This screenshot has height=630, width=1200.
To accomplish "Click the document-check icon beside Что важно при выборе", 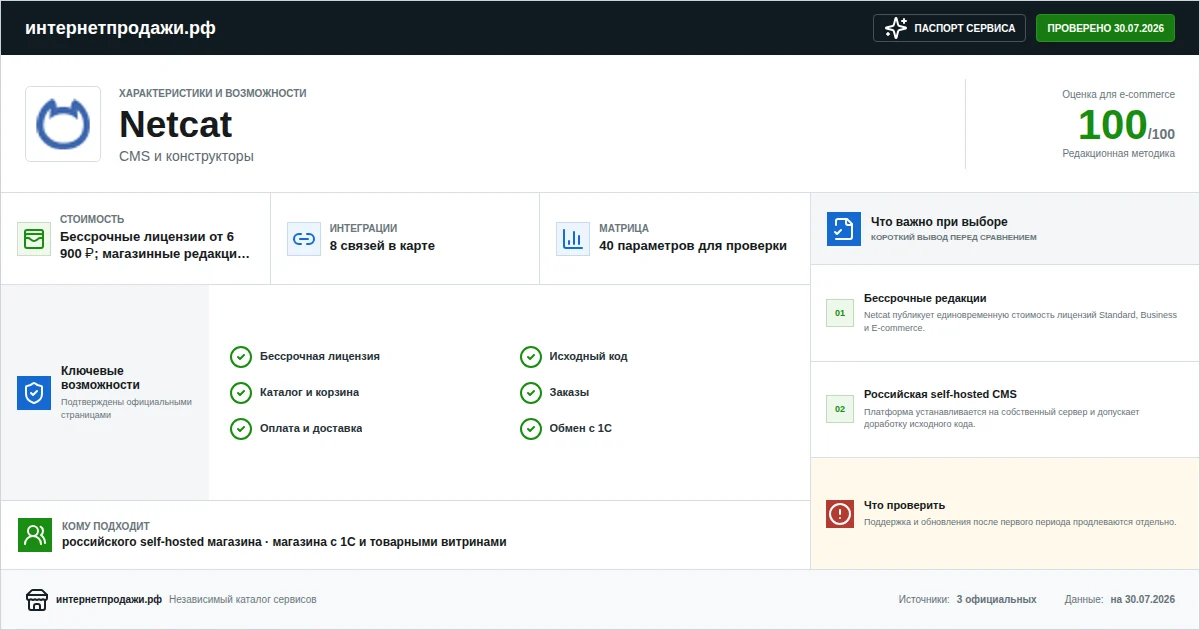I will (x=844, y=229).
